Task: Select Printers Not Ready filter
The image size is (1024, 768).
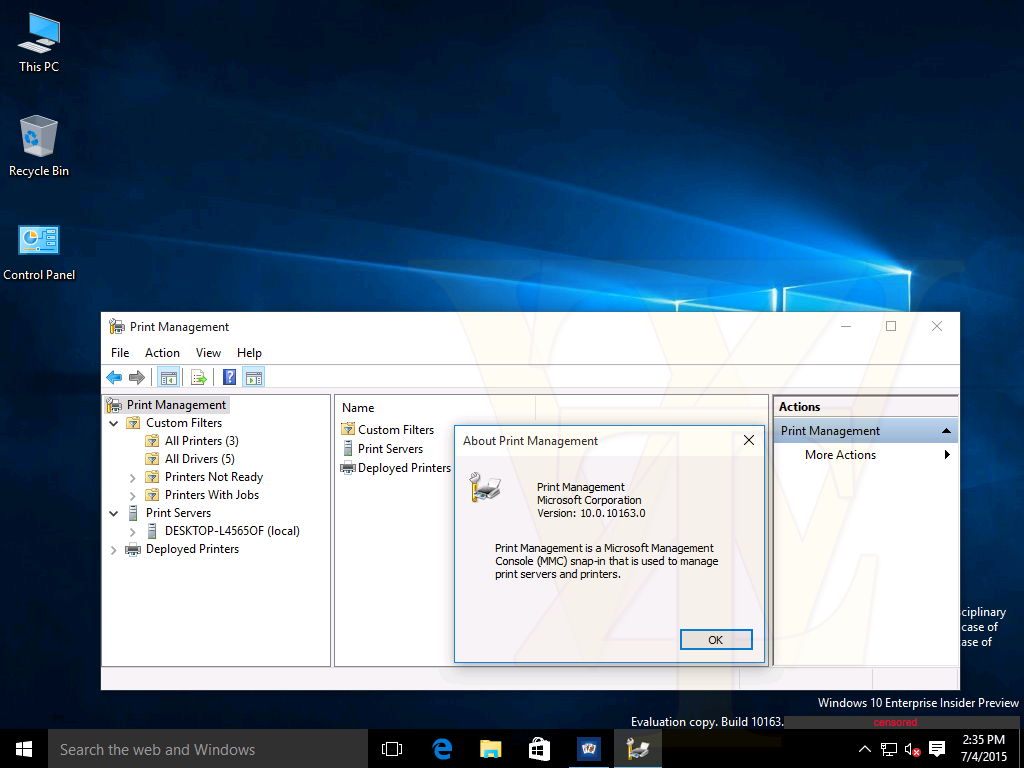Action: click(x=214, y=477)
